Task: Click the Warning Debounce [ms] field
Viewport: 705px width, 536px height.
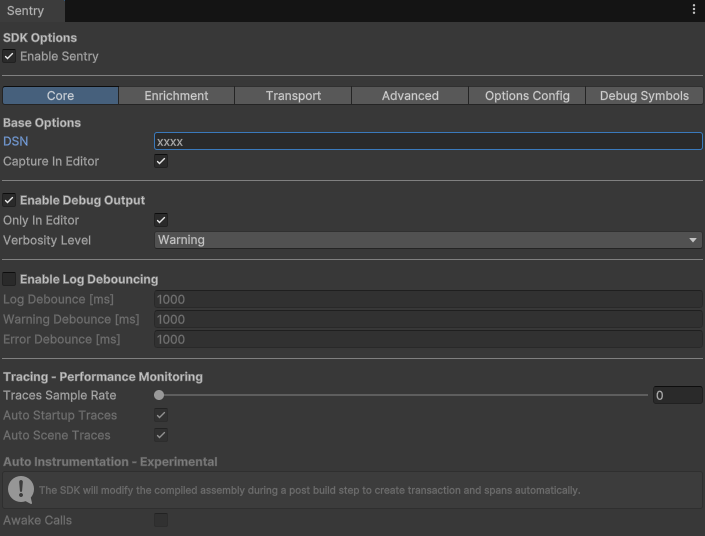Action: (x=428, y=319)
